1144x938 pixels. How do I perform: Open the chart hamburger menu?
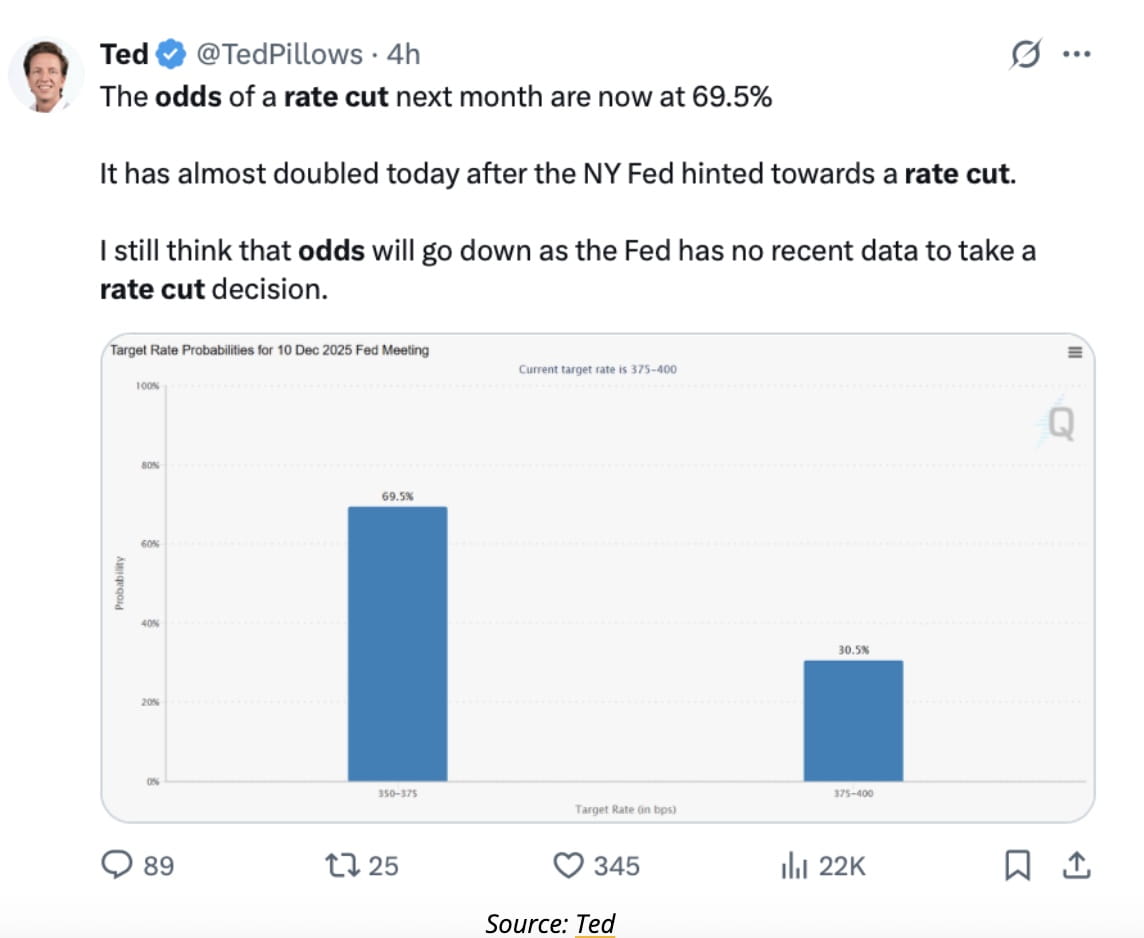pos(1075,352)
